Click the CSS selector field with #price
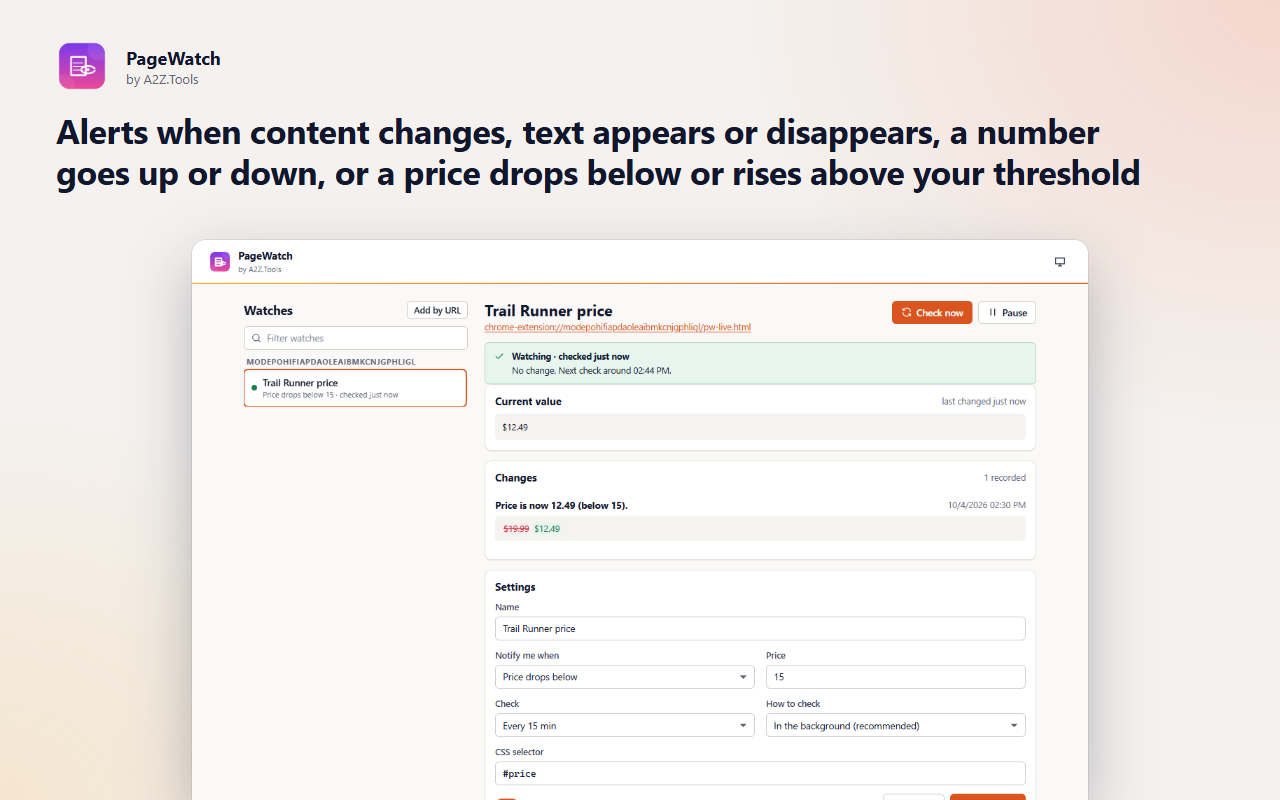Viewport: 1280px width, 800px height. click(x=760, y=773)
